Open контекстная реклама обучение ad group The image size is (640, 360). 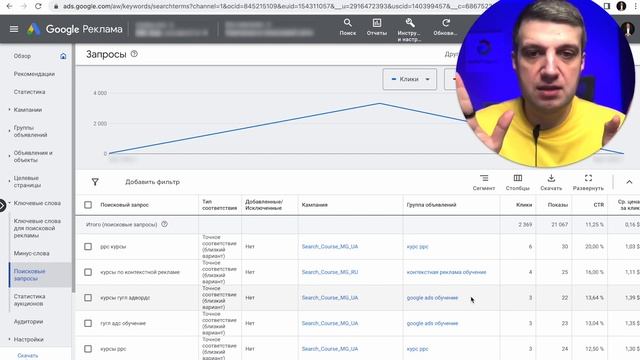tap(446, 272)
